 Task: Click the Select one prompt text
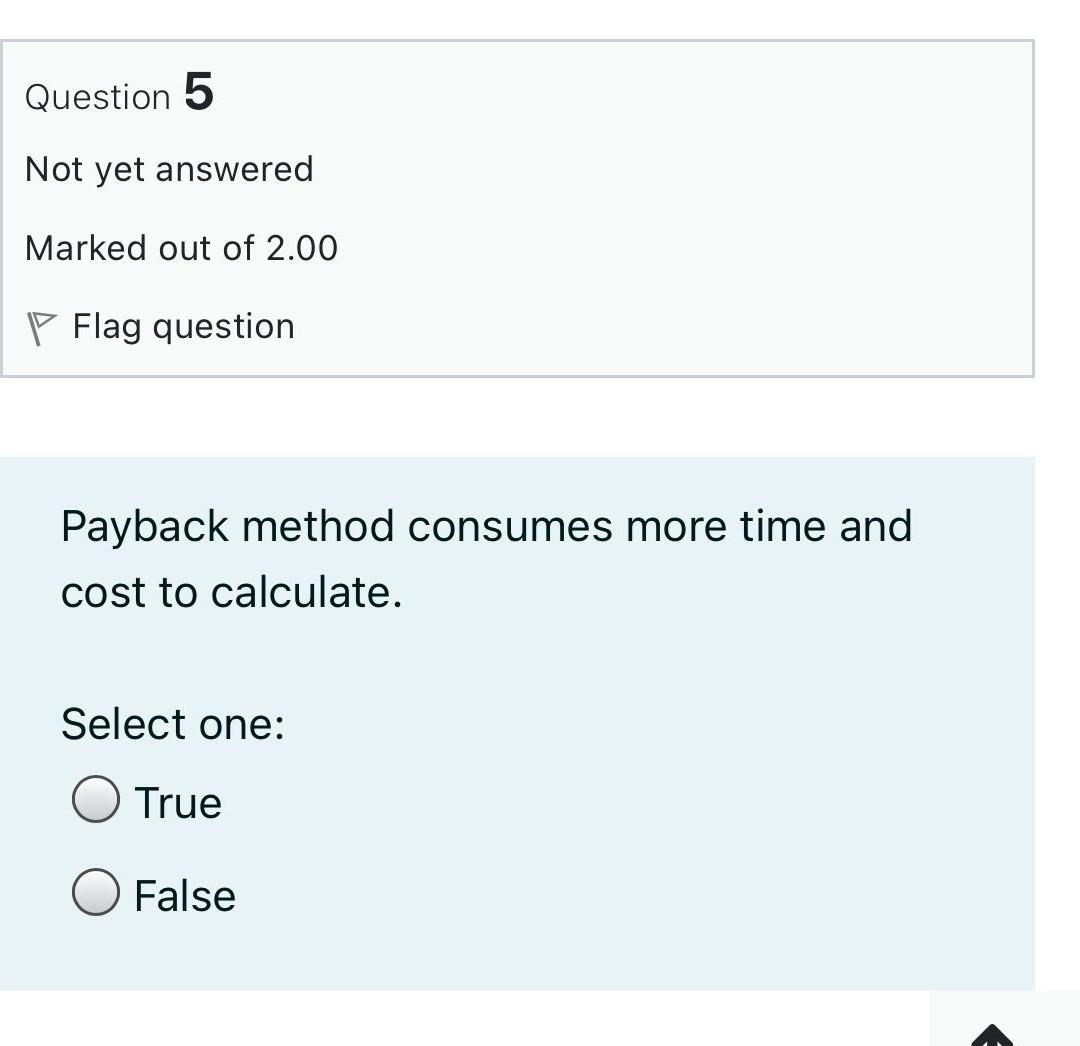click(173, 723)
